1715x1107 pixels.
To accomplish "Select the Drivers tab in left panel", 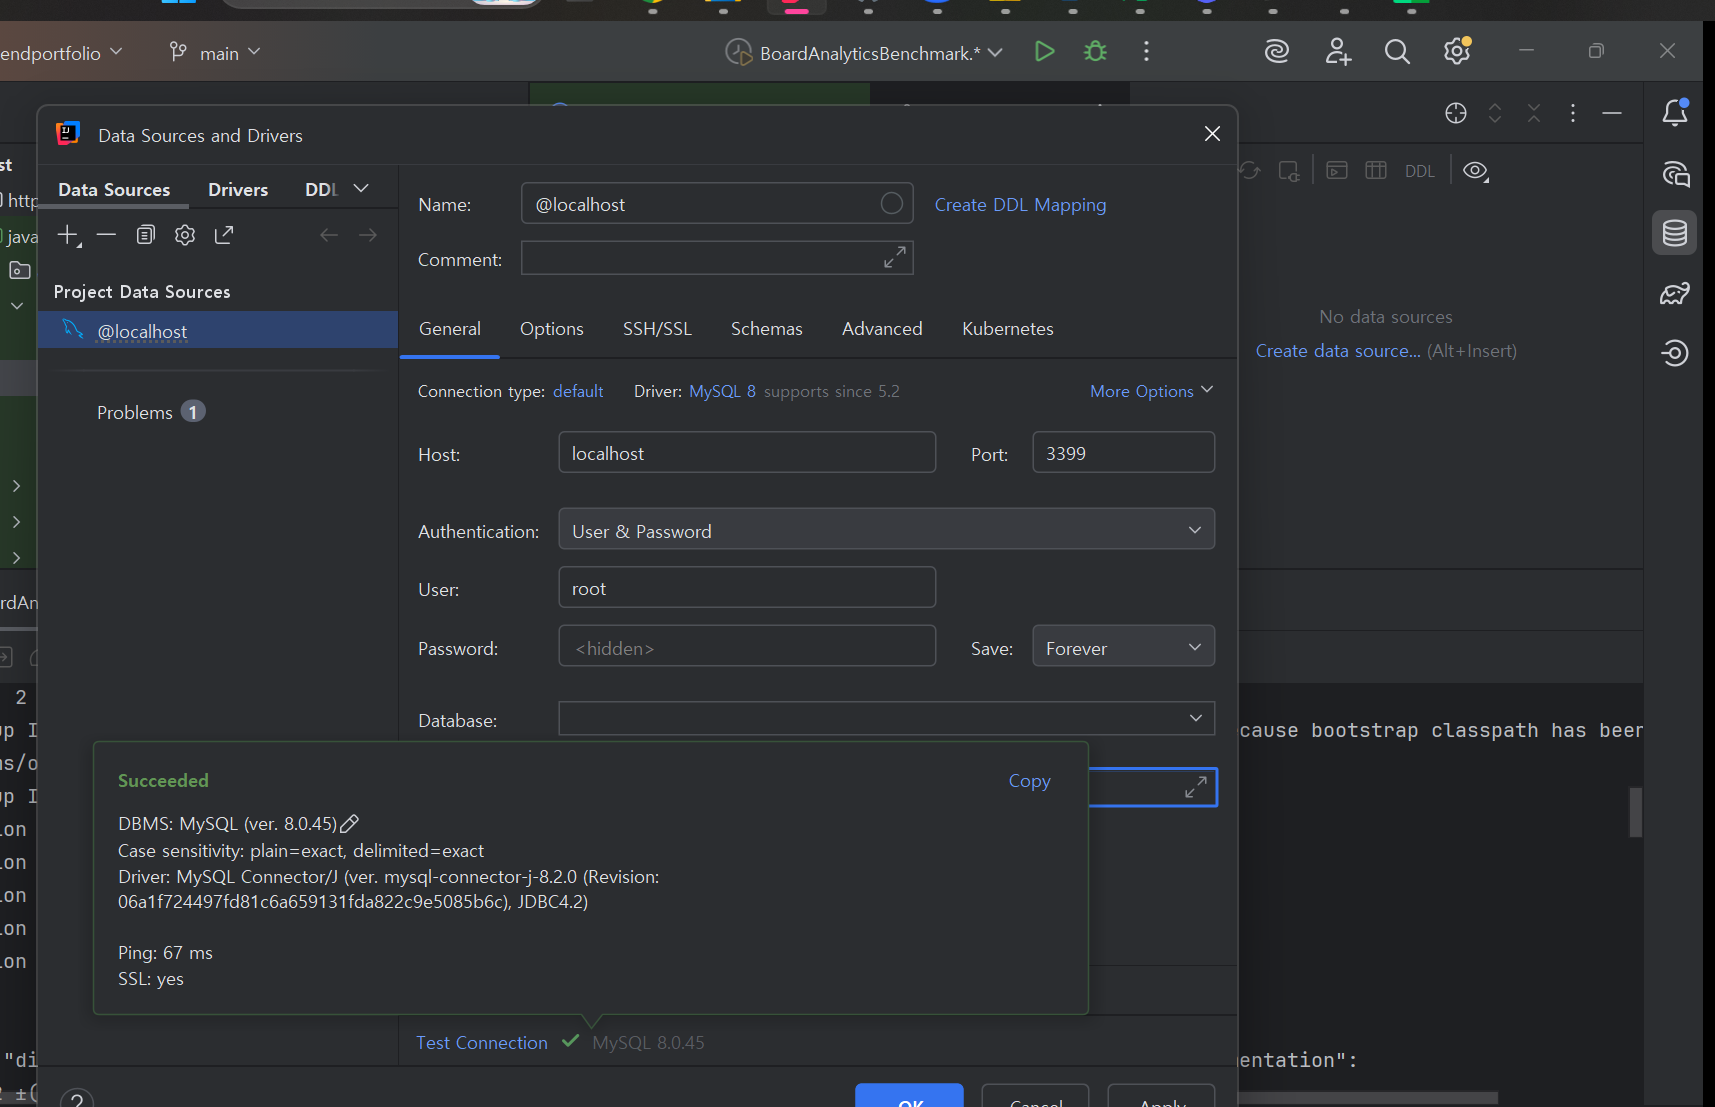I will (238, 190).
